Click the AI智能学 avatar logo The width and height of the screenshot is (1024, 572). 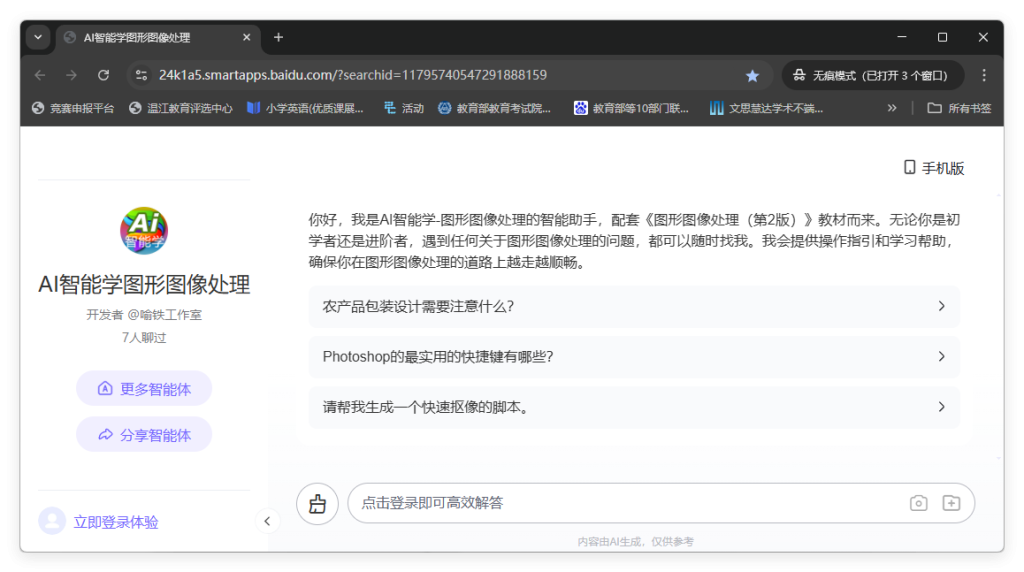[144, 231]
